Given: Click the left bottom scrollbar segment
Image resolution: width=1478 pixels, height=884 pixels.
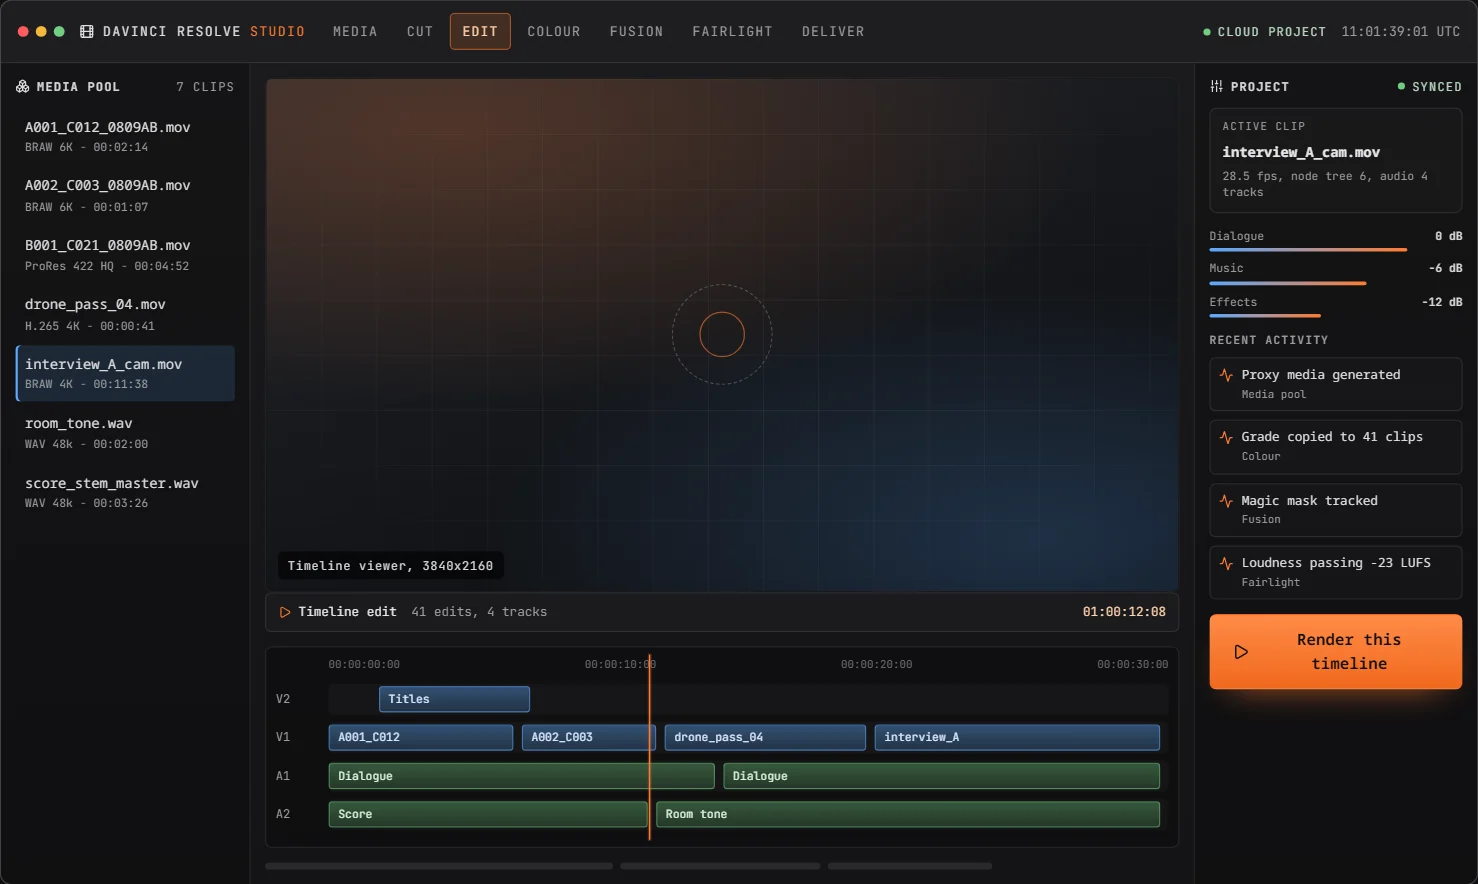Looking at the screenshot, I should (439, 866).
